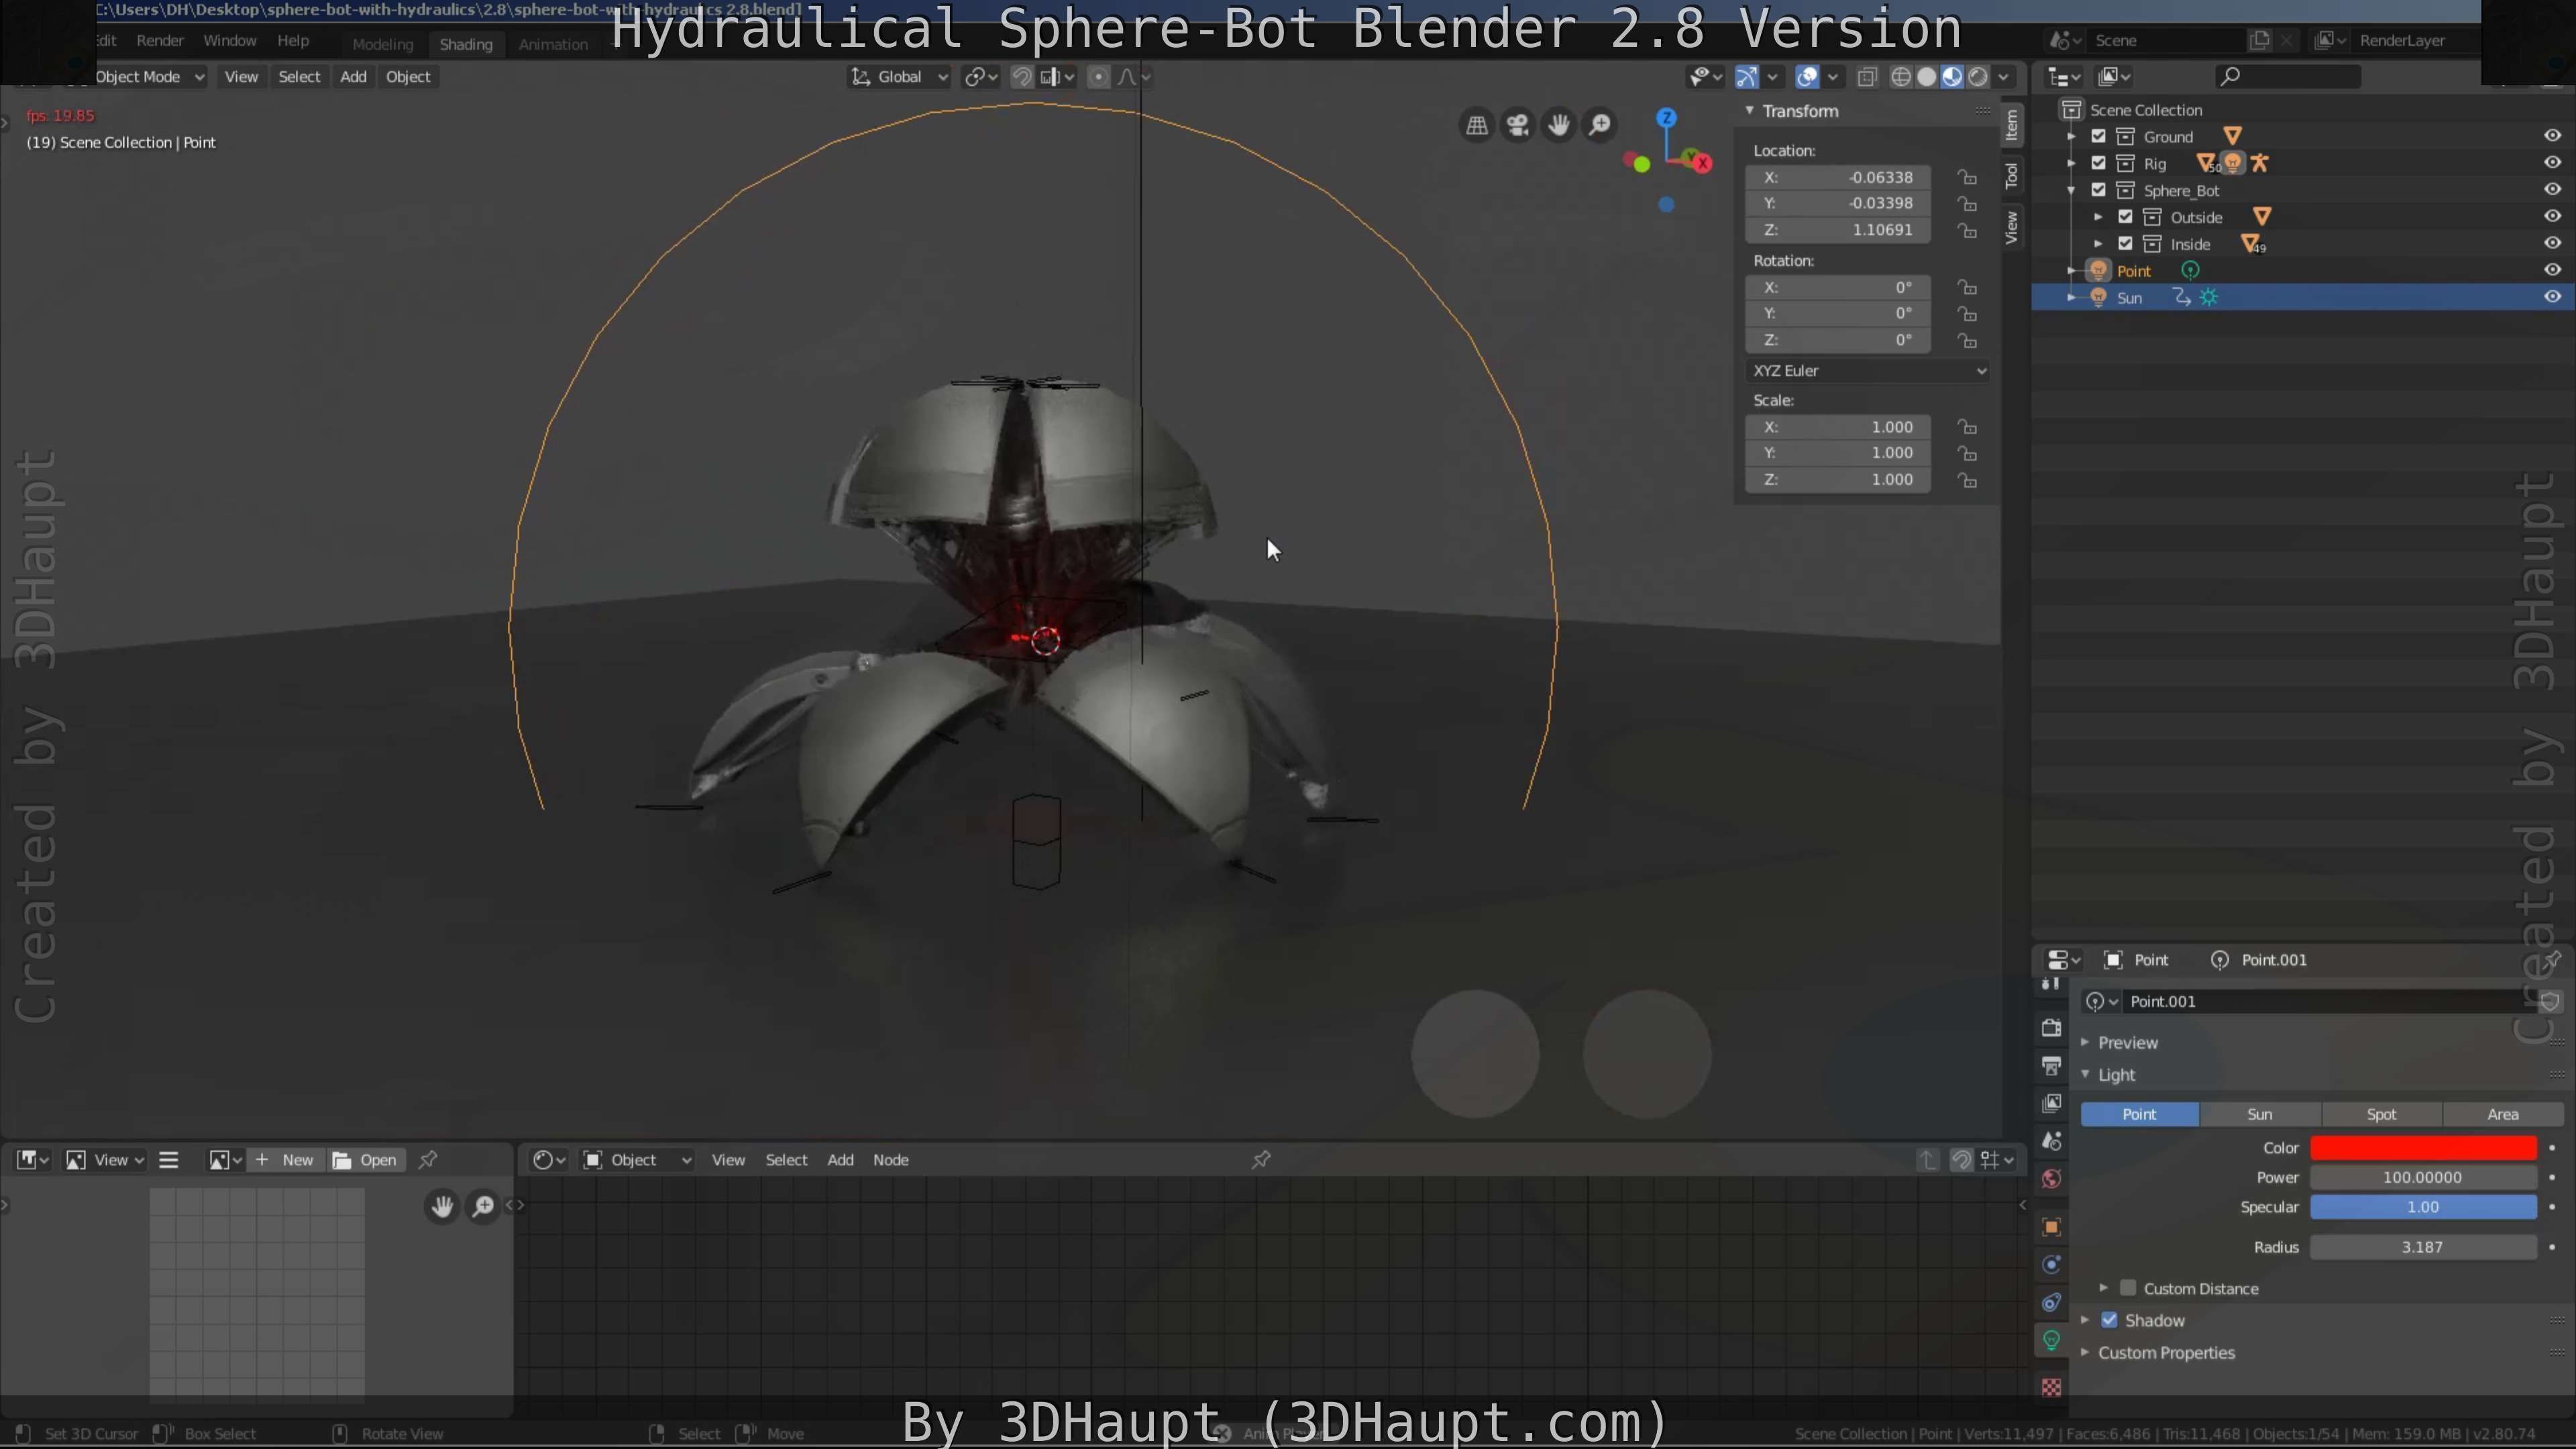Open Physics properties tab icon
Viewport: 2576px width, 1449px height.
[2051, 1265]
